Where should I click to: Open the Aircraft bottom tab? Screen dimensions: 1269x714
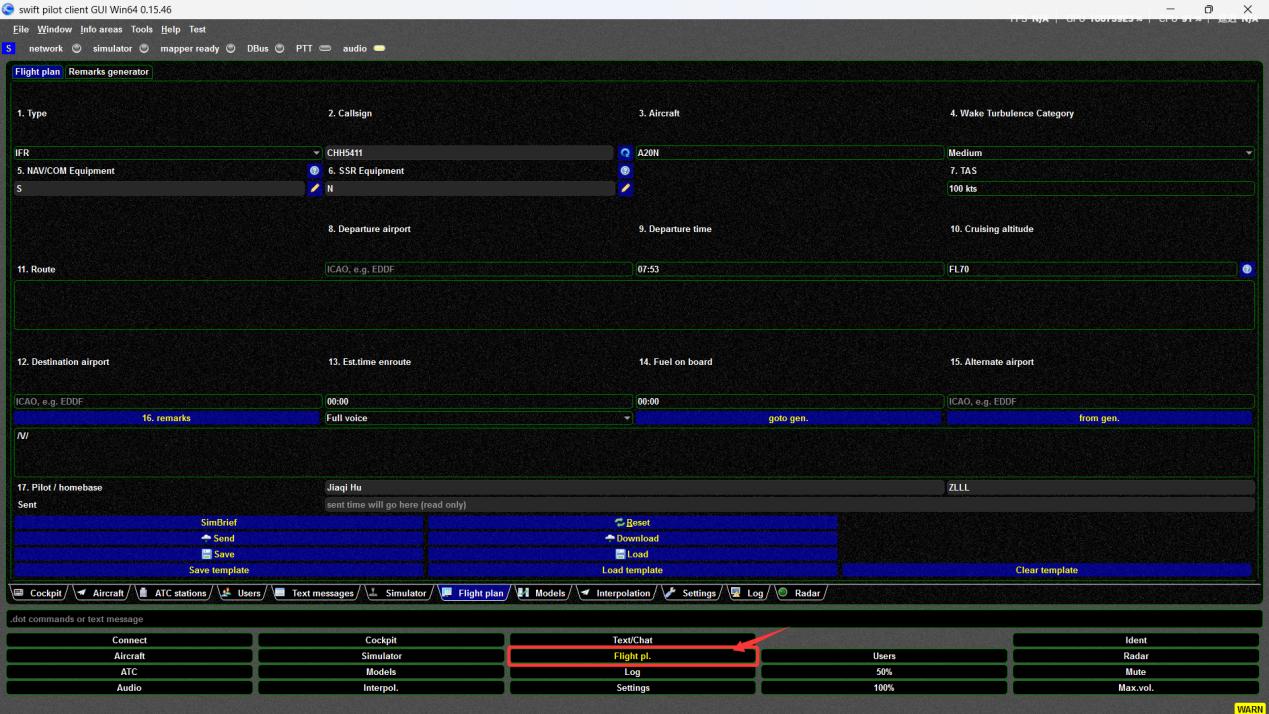click(x=100, y=593)
